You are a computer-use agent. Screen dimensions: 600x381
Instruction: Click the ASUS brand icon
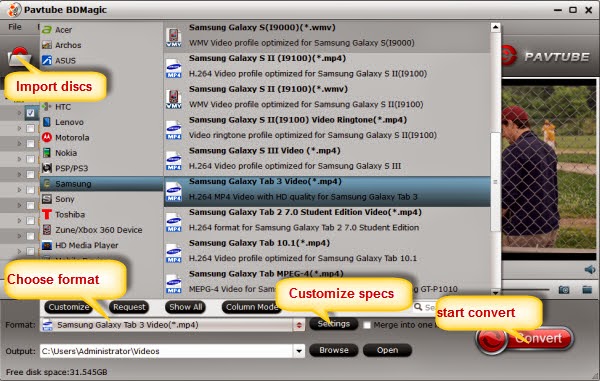click(47, 60)
